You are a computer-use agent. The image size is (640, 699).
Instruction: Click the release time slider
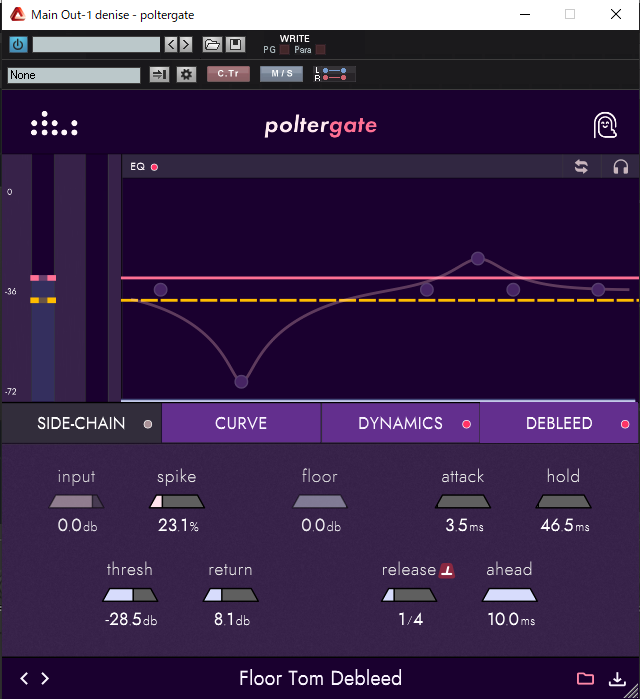pyautogui.click(x=409, y=595)
